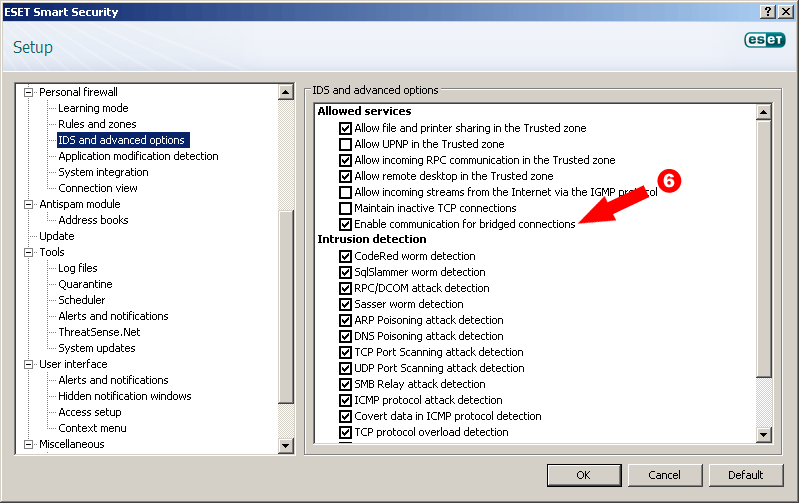Screen dimensions: 799x503
Task: Collapse the Antispam module tree node
Action: tap(29, 204)
